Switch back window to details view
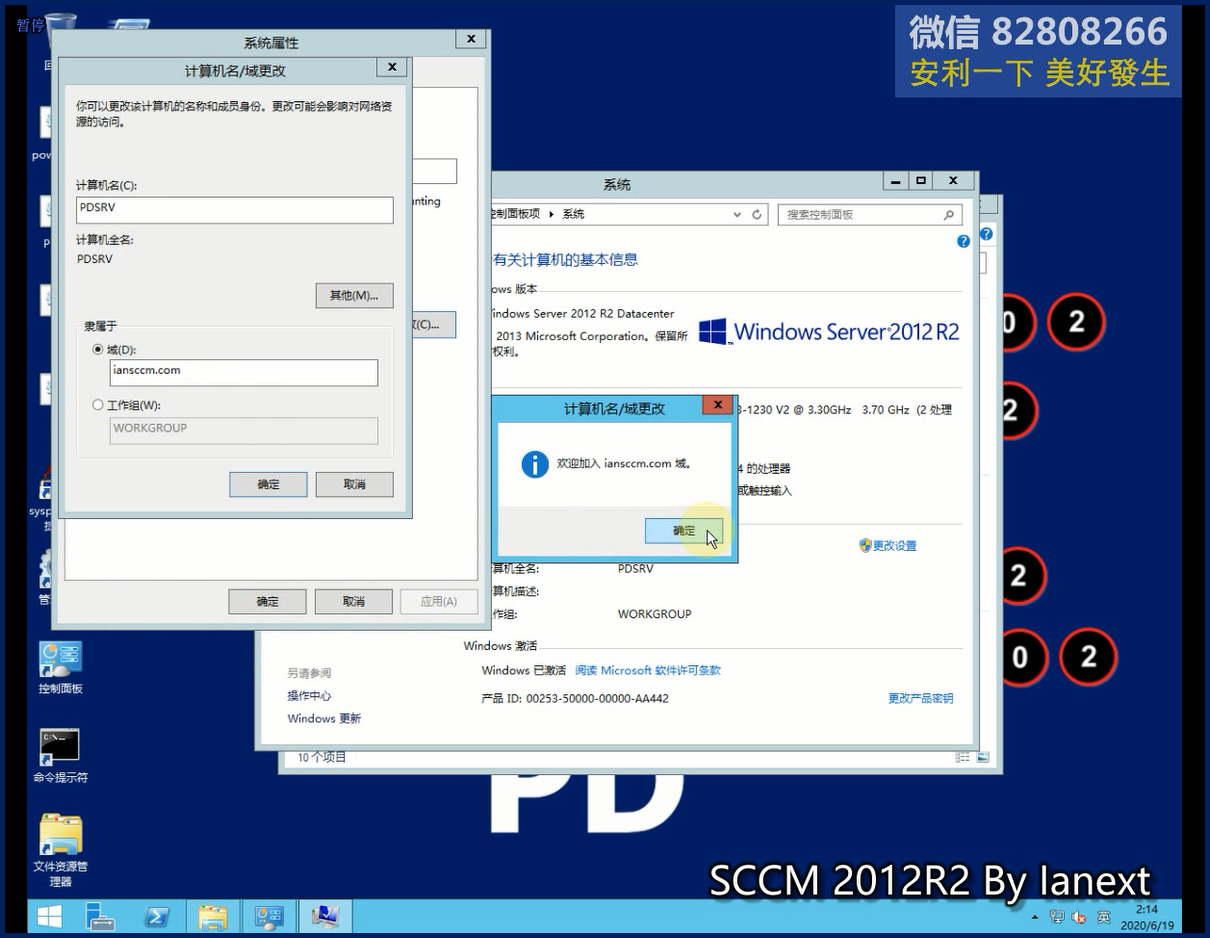The height and width of the screenshot is (938, 1210). [963, 758]
